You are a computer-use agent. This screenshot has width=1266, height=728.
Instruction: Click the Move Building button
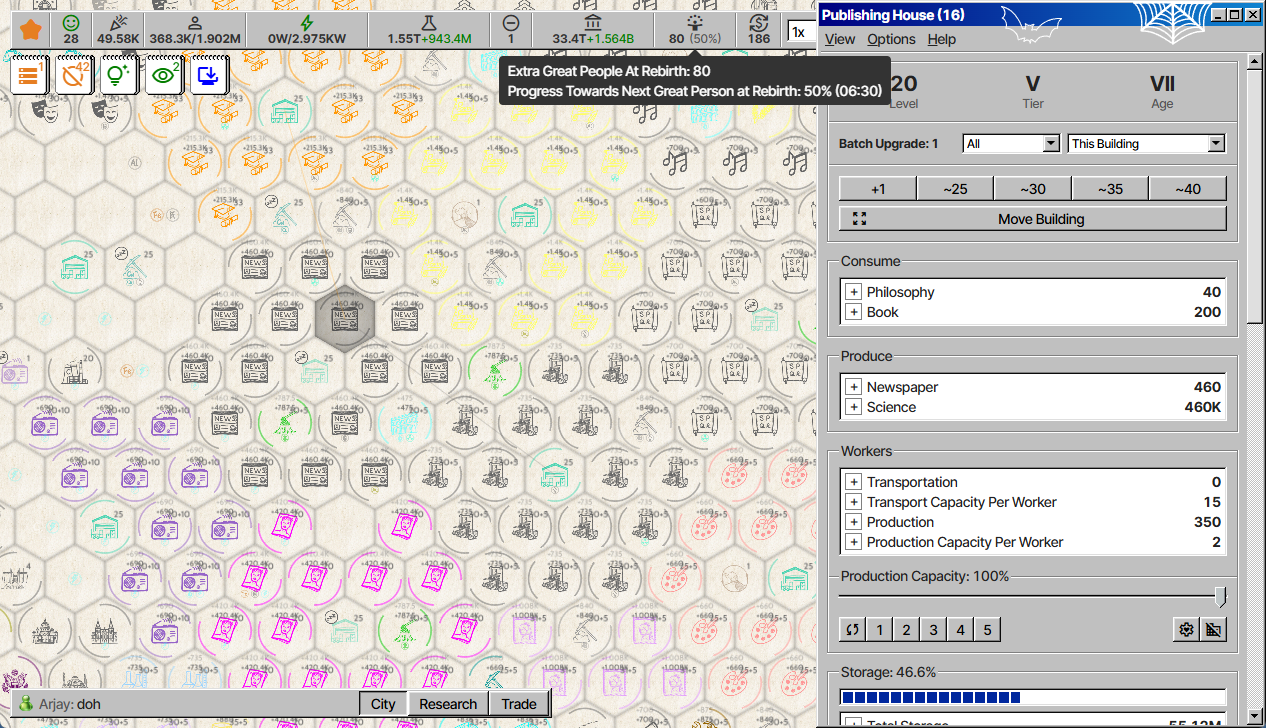point(1032,219)
